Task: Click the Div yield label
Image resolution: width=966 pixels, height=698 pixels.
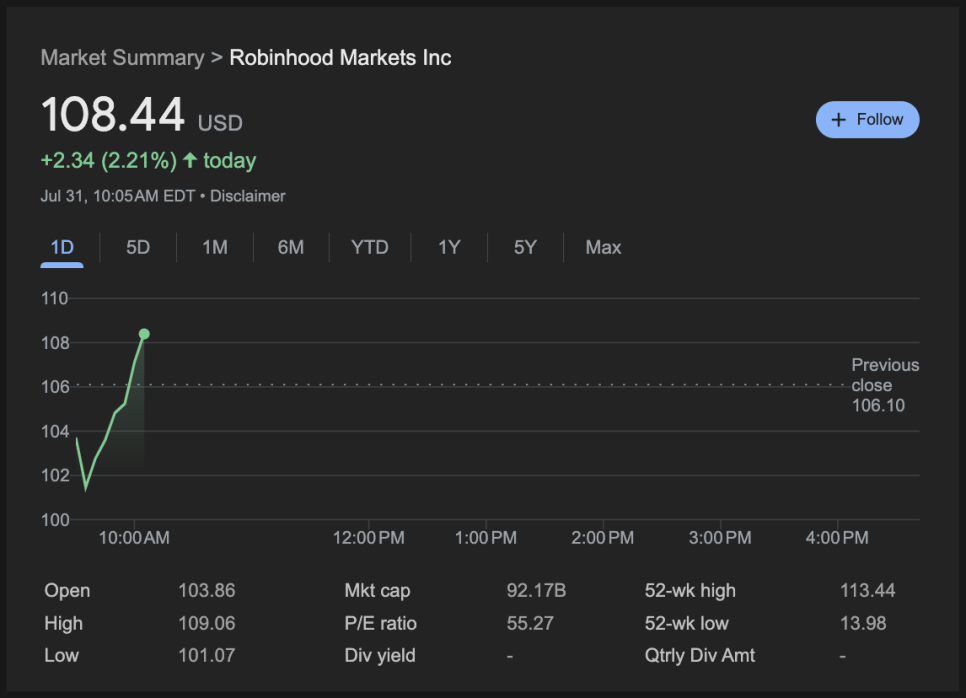Action: pos(380,655)
